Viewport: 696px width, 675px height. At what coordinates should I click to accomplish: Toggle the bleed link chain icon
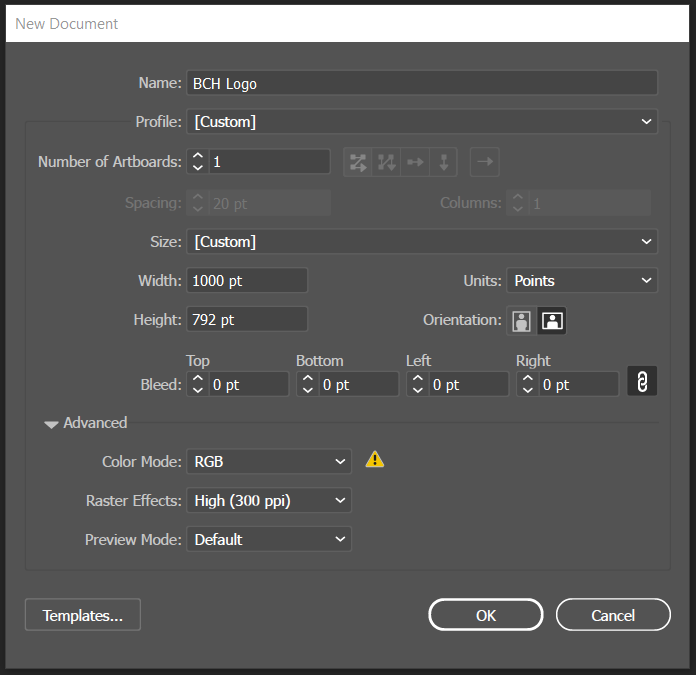click(x=642, y=381)
